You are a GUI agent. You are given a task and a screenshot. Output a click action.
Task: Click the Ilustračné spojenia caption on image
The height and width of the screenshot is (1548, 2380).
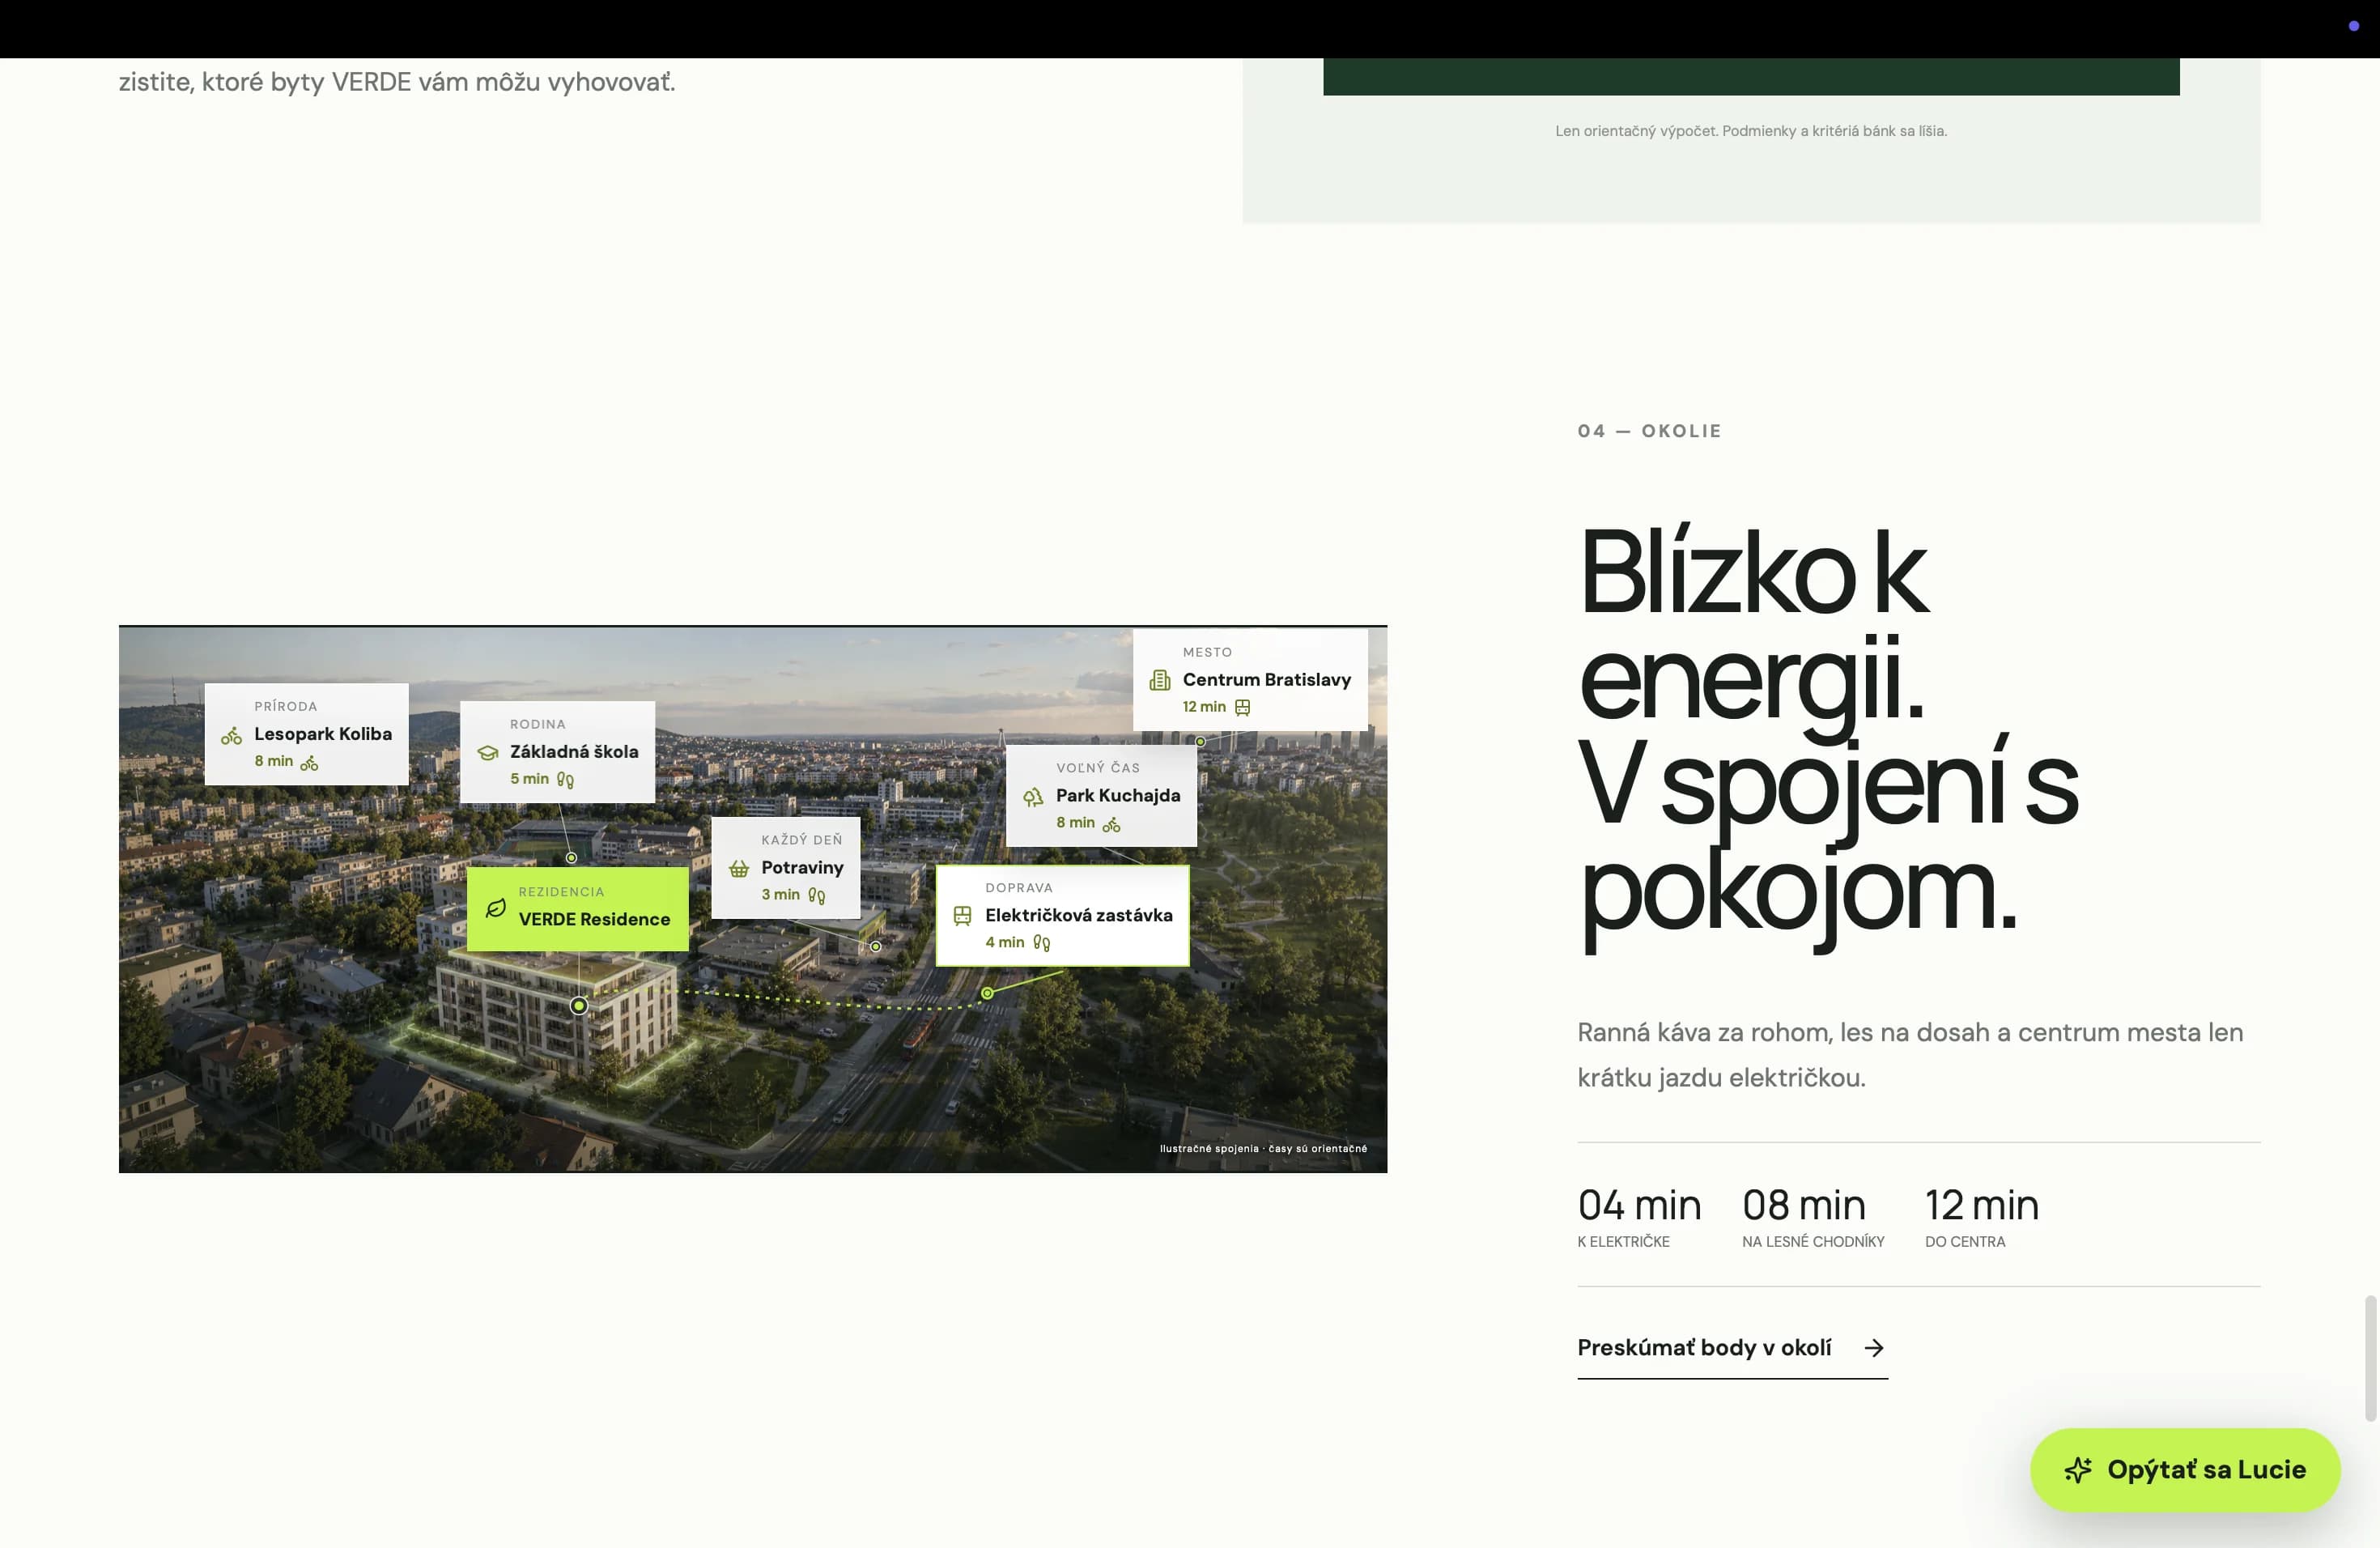1263,1149
